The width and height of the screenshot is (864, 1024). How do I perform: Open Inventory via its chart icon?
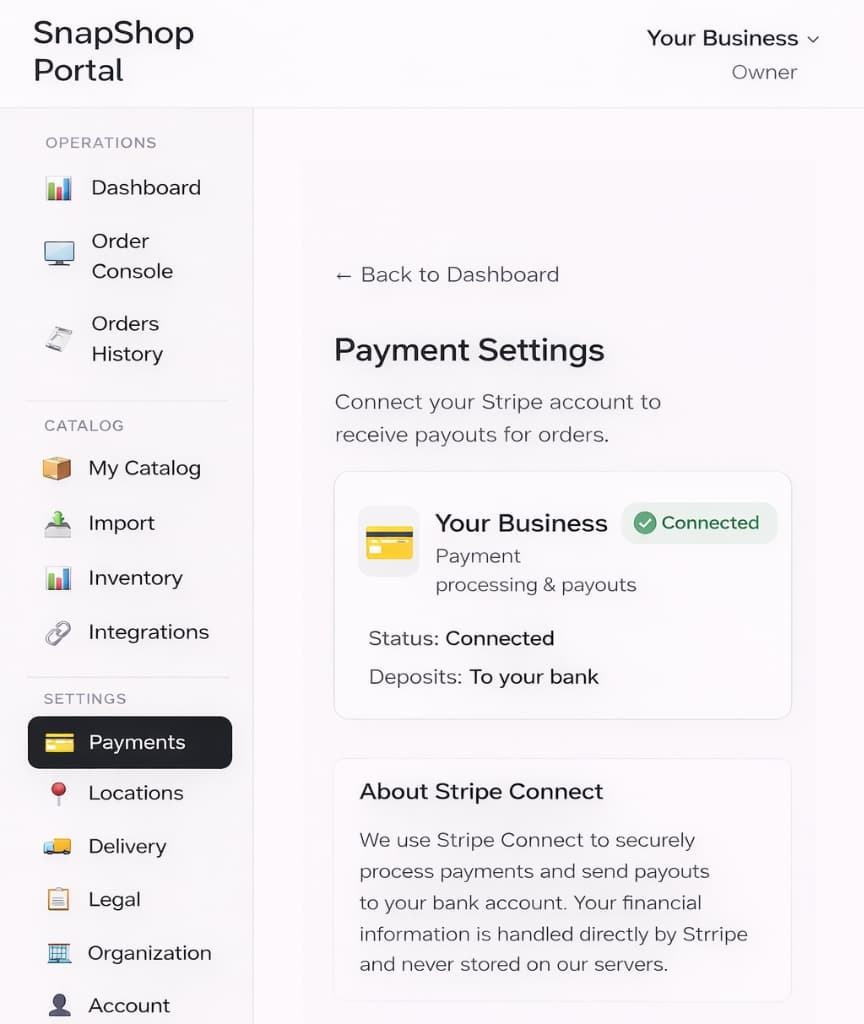(x=57, y=577)
